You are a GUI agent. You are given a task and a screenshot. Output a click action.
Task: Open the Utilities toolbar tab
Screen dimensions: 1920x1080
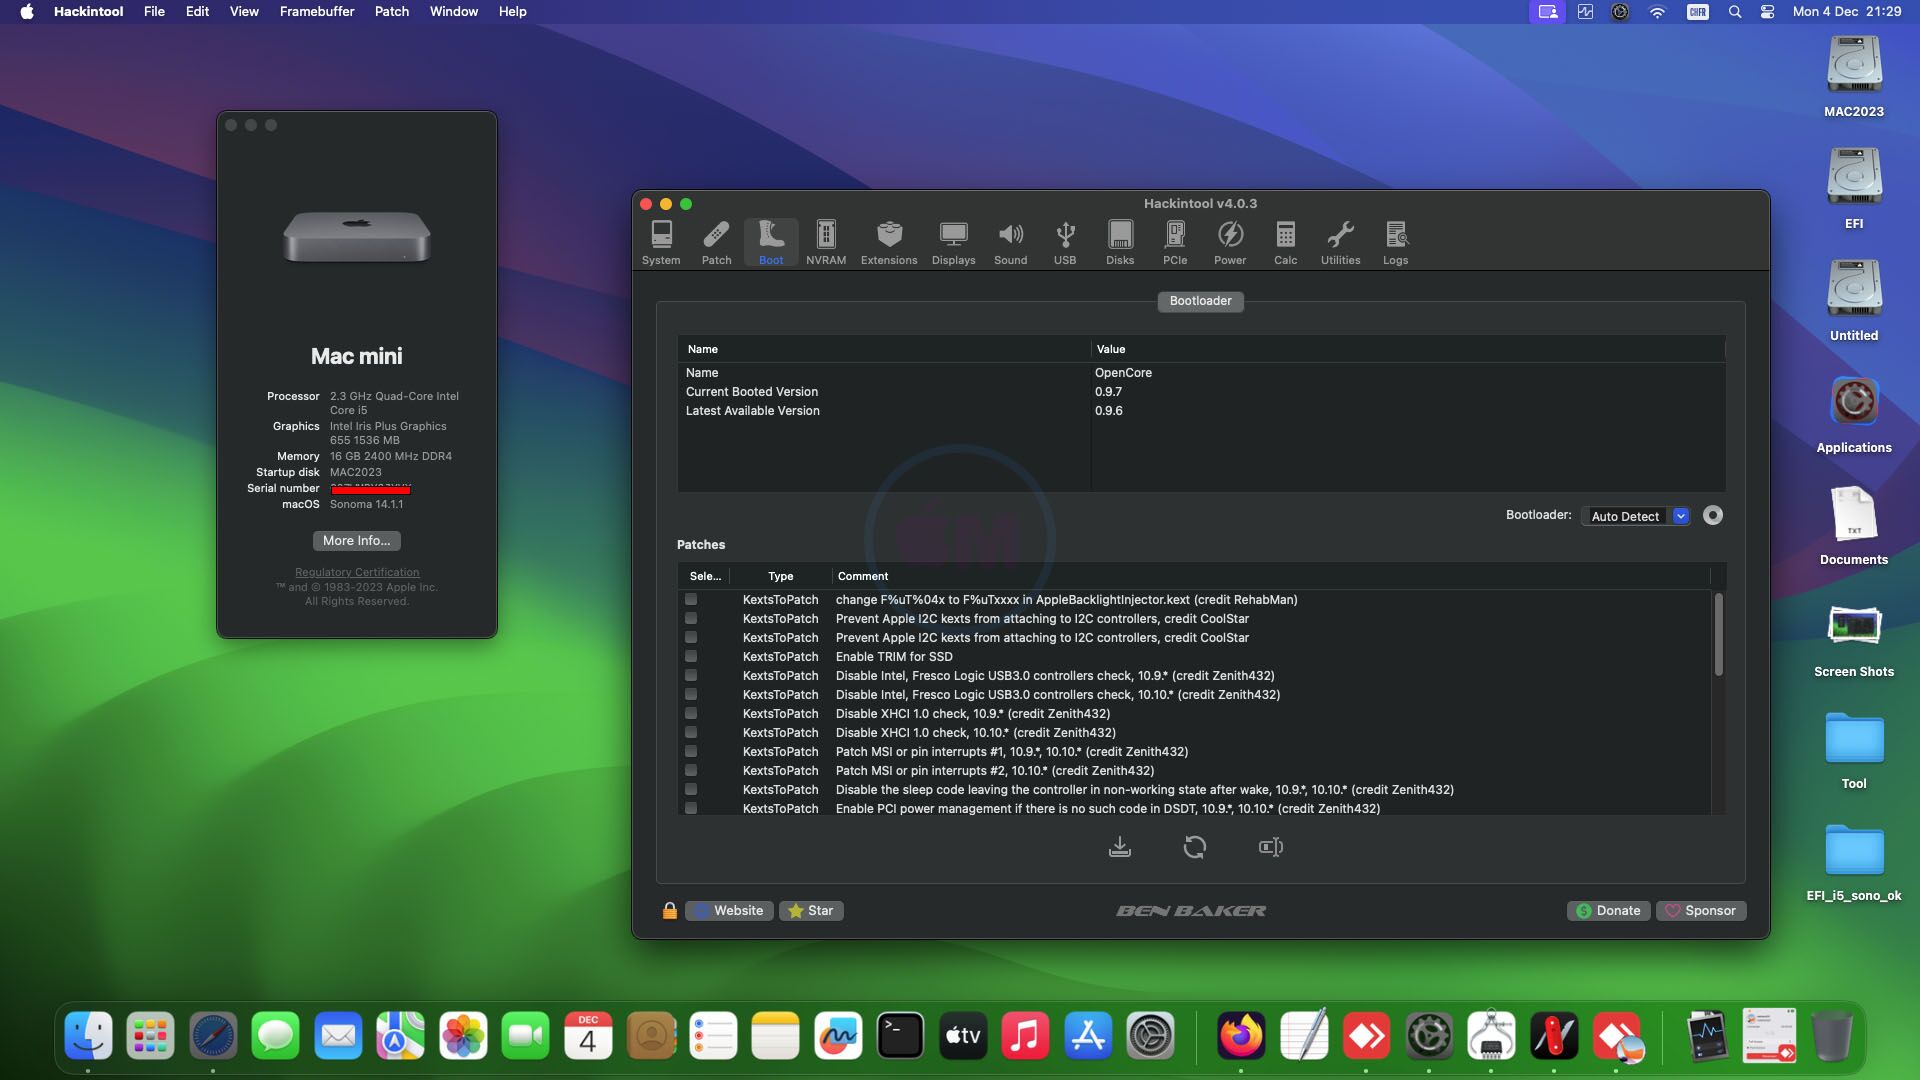(x=1340, y=243)
